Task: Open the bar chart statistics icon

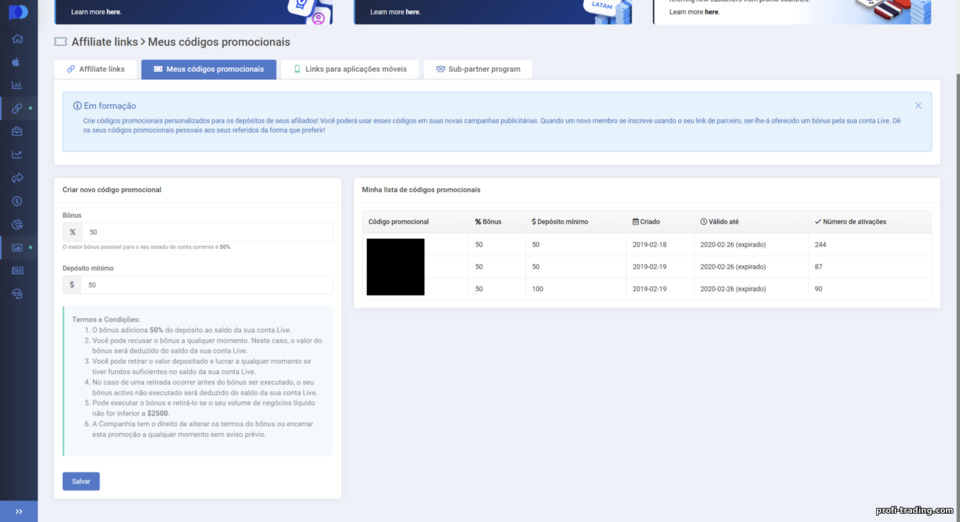Action: pyautogui.click(x=17, y=85)
